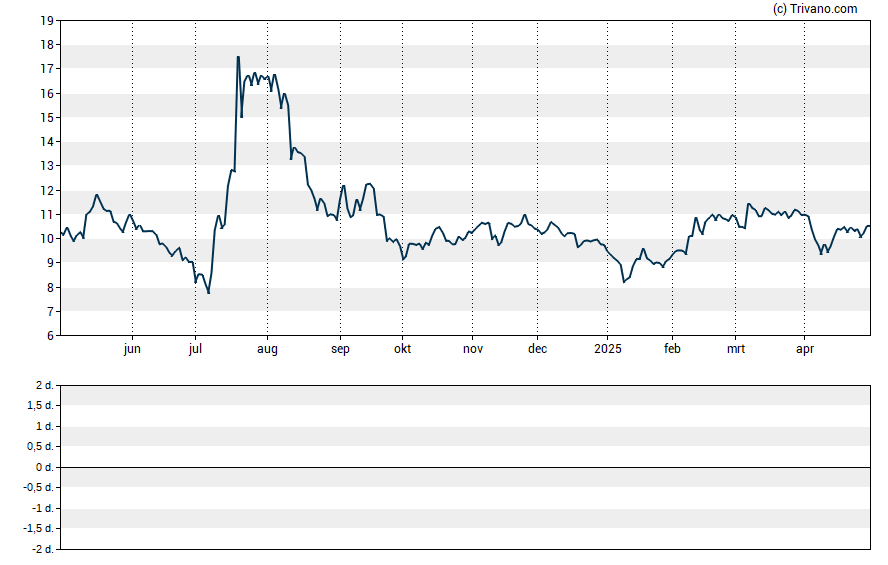
Task: Click the '15' price axis label
Action: coord(47,118)
